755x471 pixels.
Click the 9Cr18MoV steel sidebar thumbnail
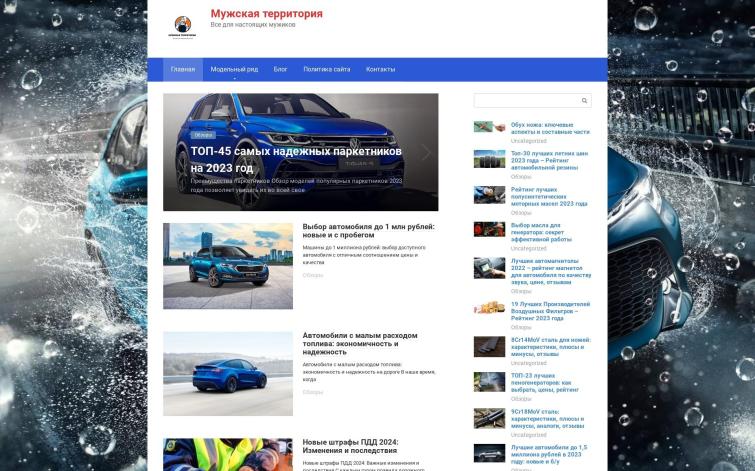[x=489, y=418]
